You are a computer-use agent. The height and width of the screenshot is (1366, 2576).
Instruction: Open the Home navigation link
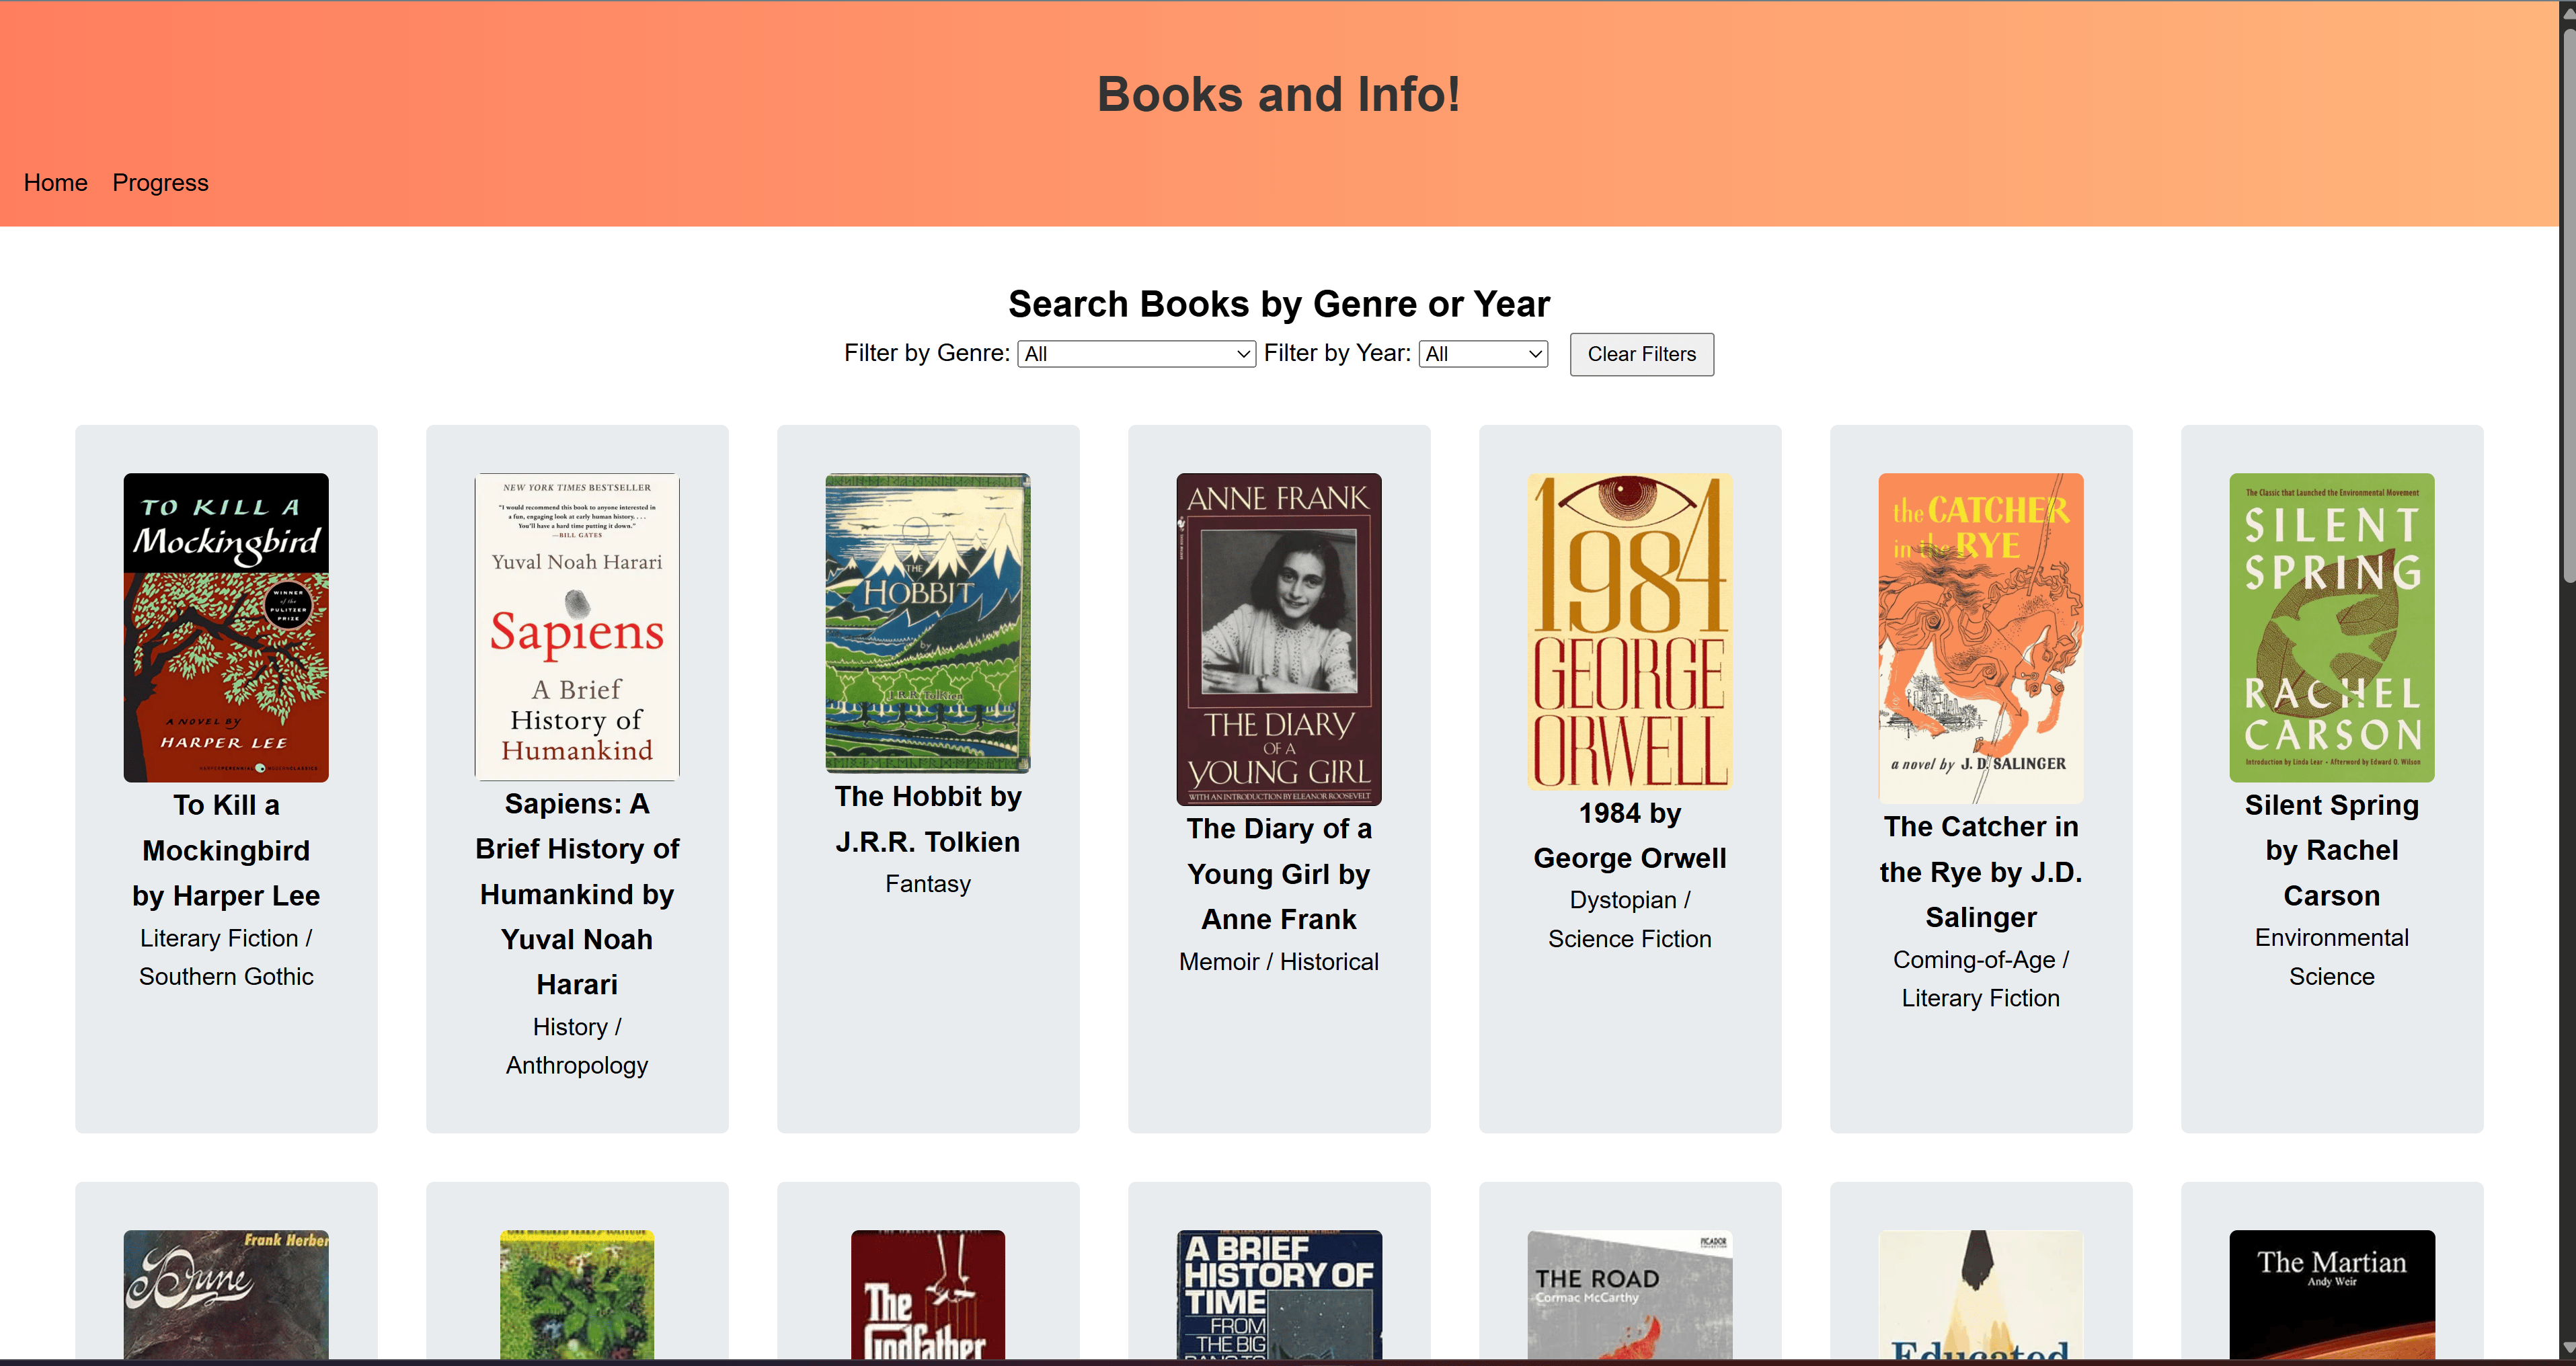click(56, 183)
